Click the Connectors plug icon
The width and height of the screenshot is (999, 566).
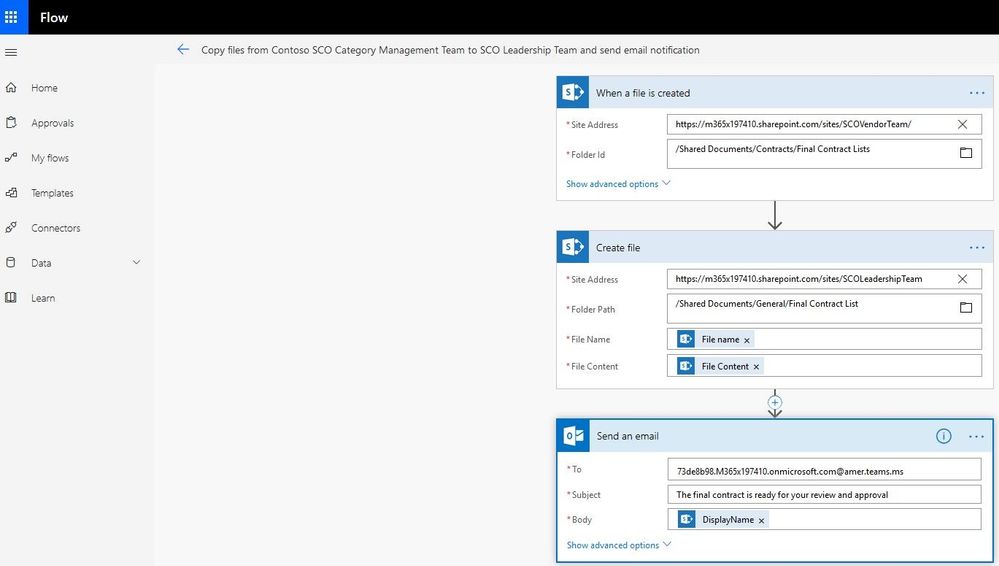(11, 228)
